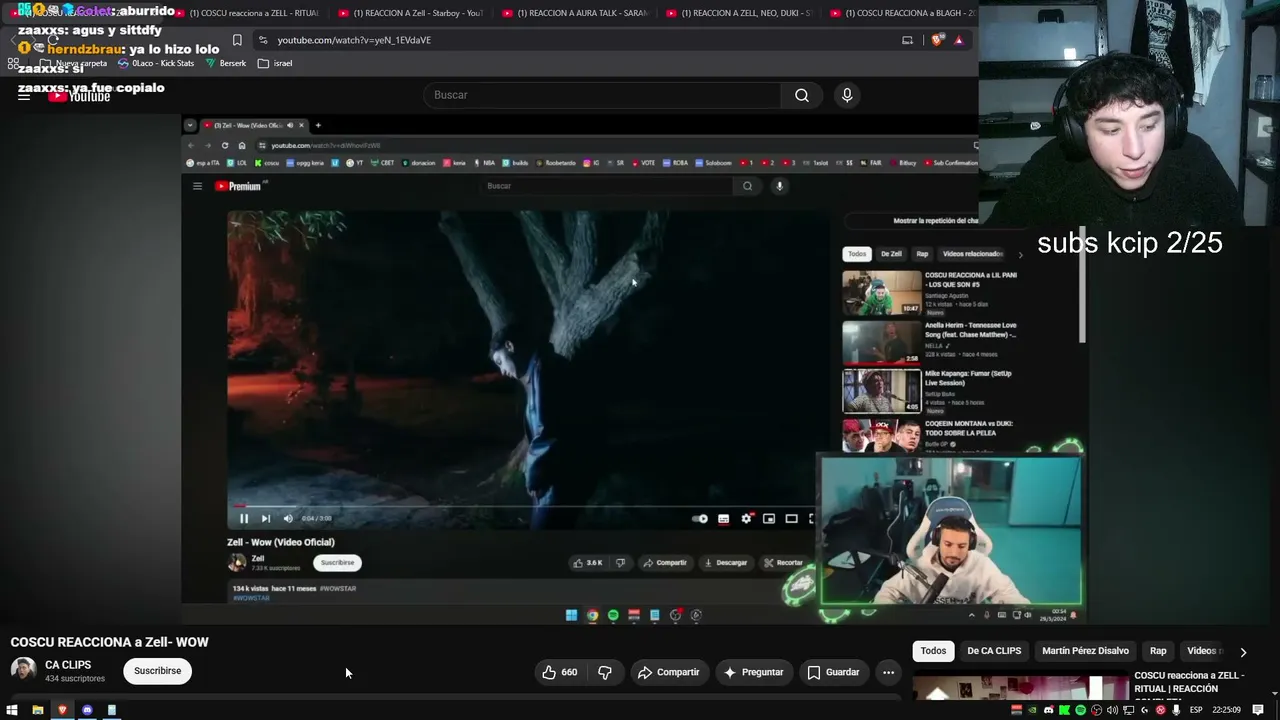
Task: Open the CA CLIPS channel avatar
Action: coord(23,670)
